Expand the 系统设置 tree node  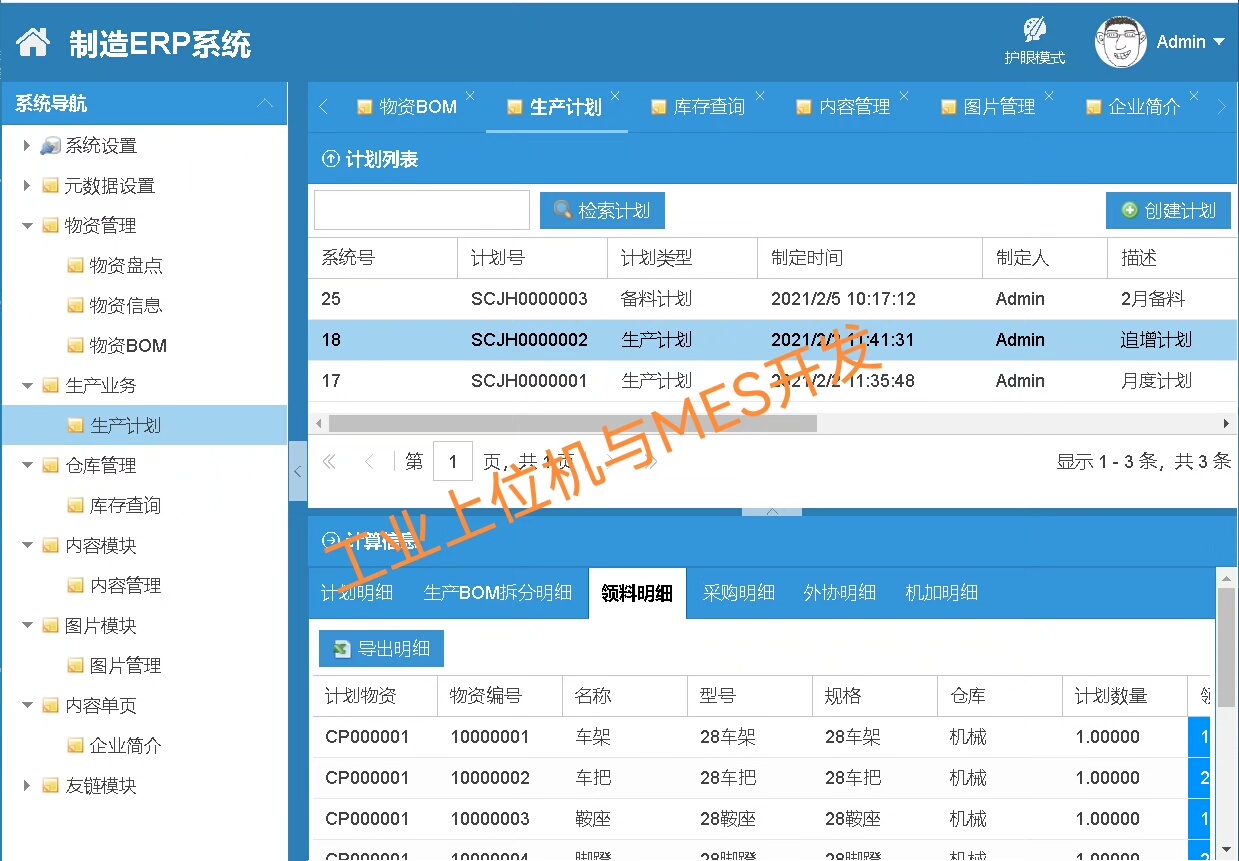[27, 146]
